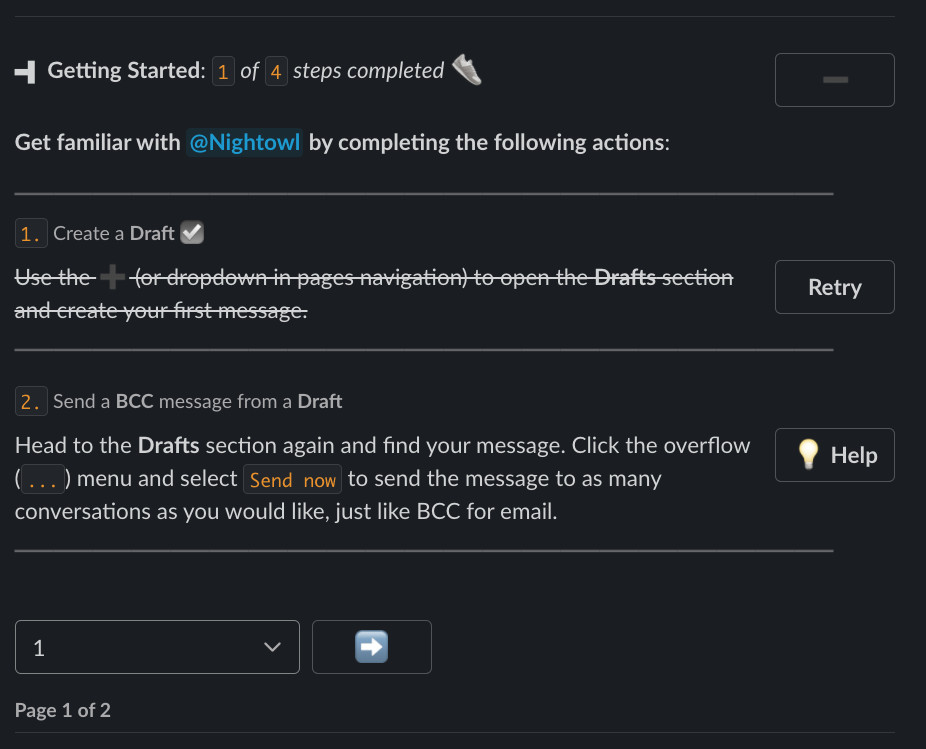Click the plus icon in step one
The height and width of the screenshot is (749, 926).
(x=112, y=277)
